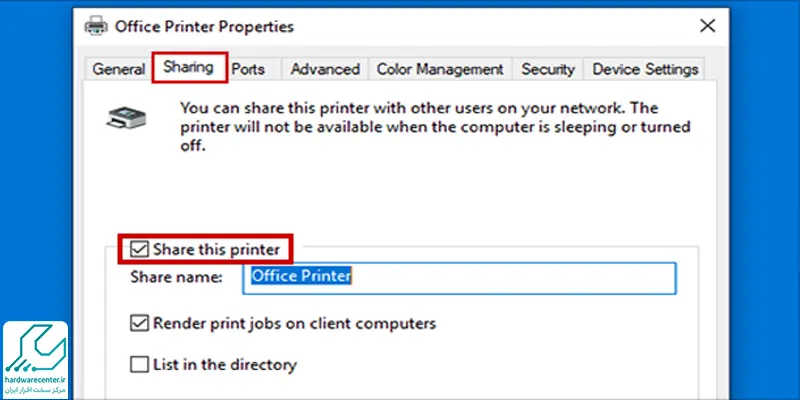Image resolution: width=800 pixels, height=400 pixels.
Task: Enable List in the directory checkbox
Action: point(139,365)
